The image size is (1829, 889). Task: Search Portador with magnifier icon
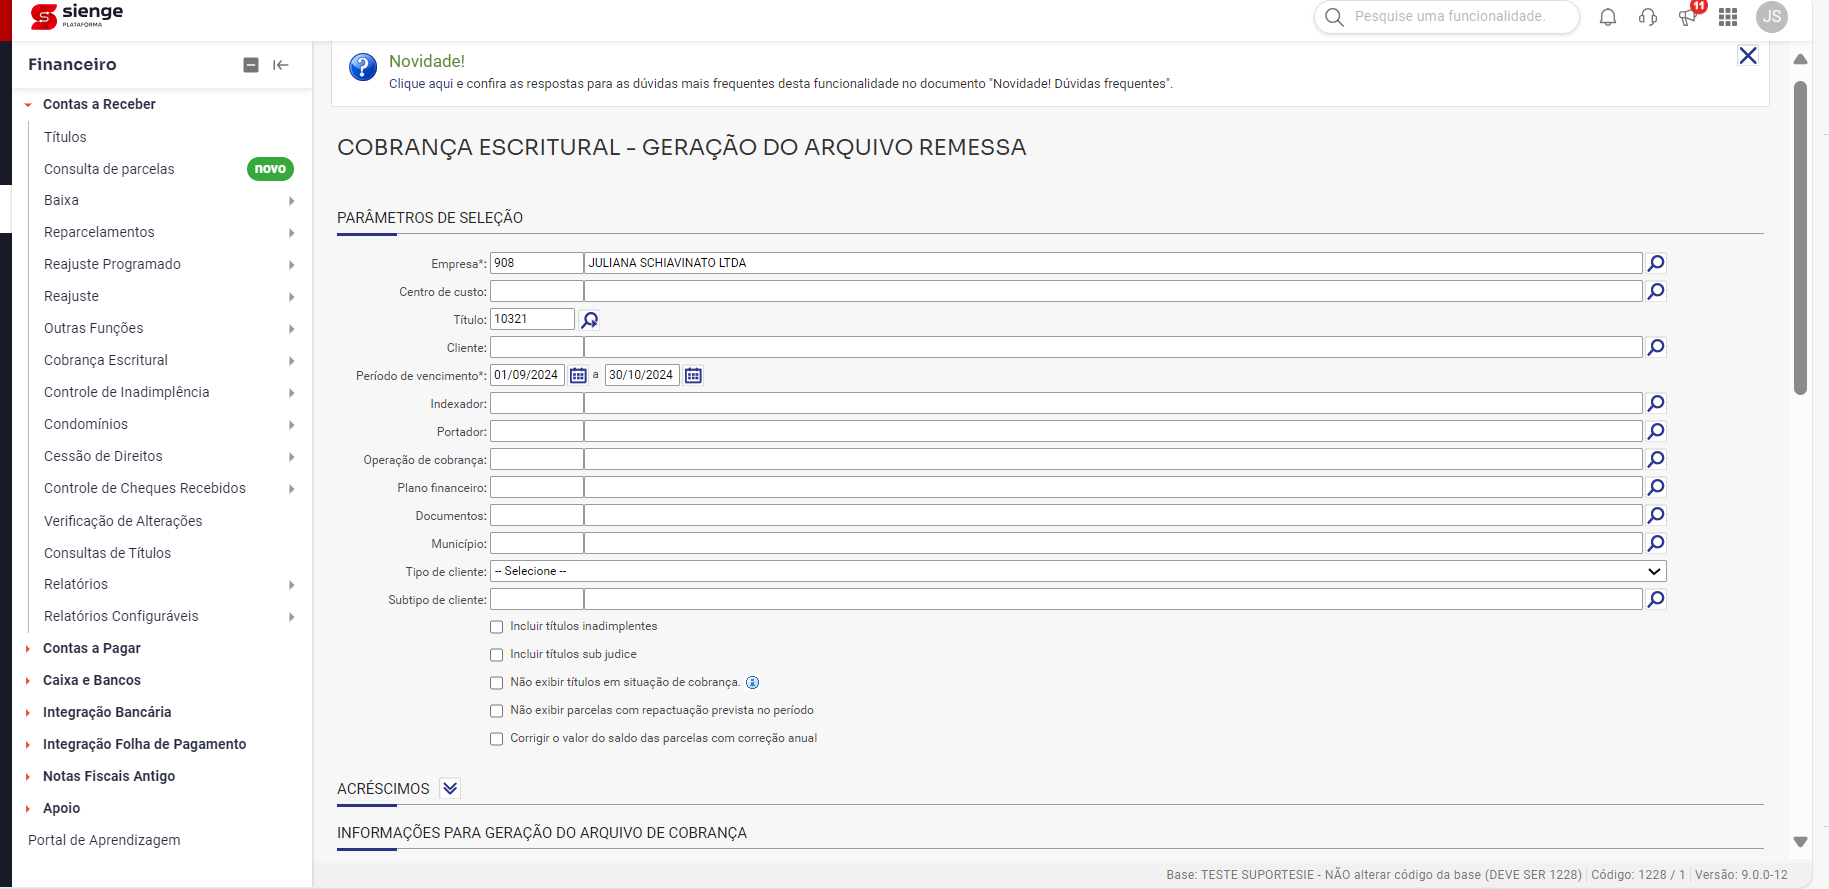pos(1656,431)
